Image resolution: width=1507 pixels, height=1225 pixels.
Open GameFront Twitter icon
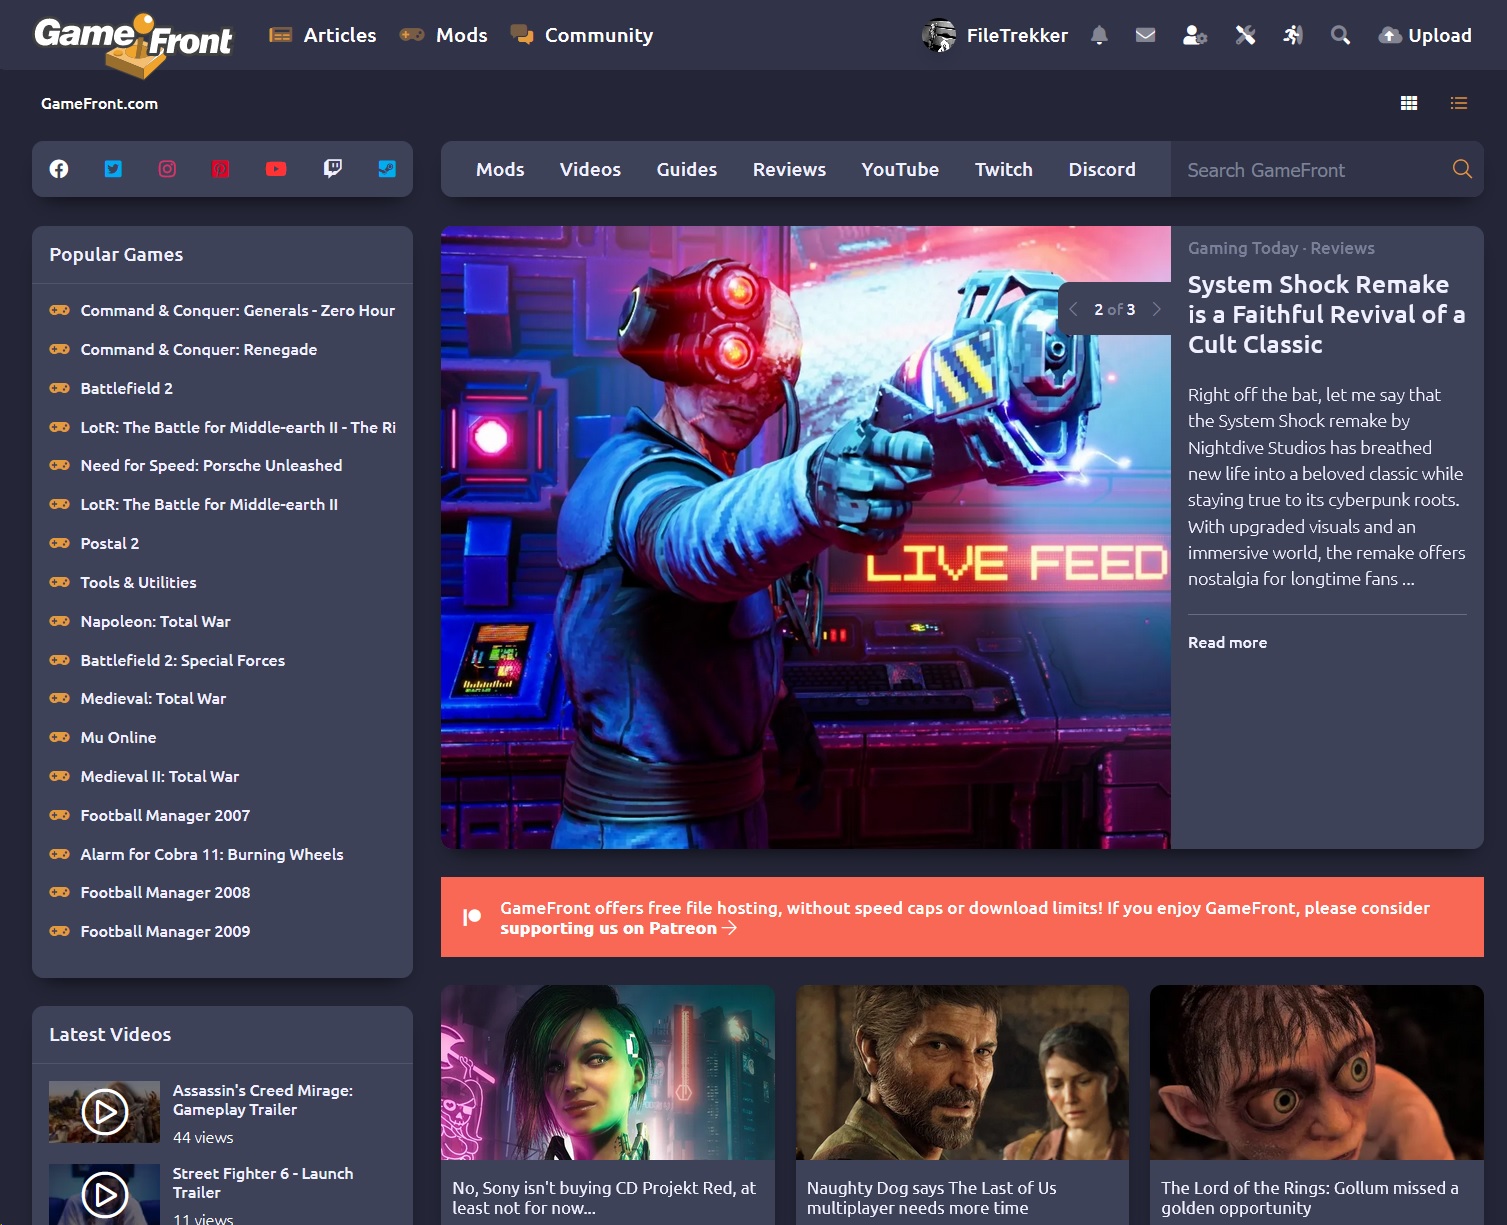coord(113,169)
